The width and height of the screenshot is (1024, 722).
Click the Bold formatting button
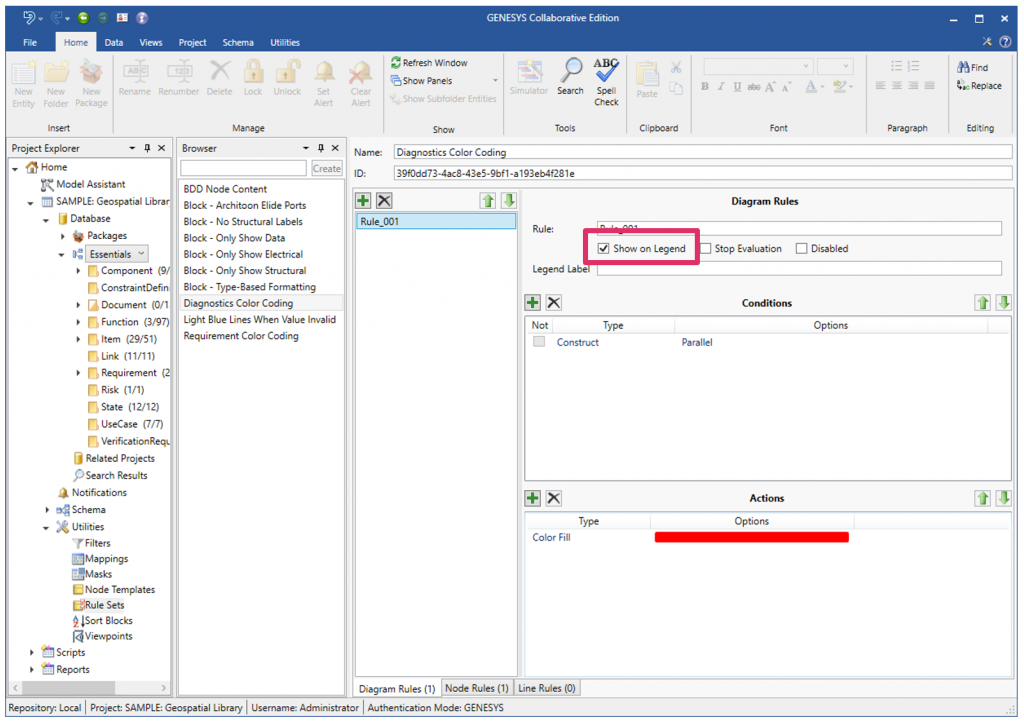click(x=705, y=86)
